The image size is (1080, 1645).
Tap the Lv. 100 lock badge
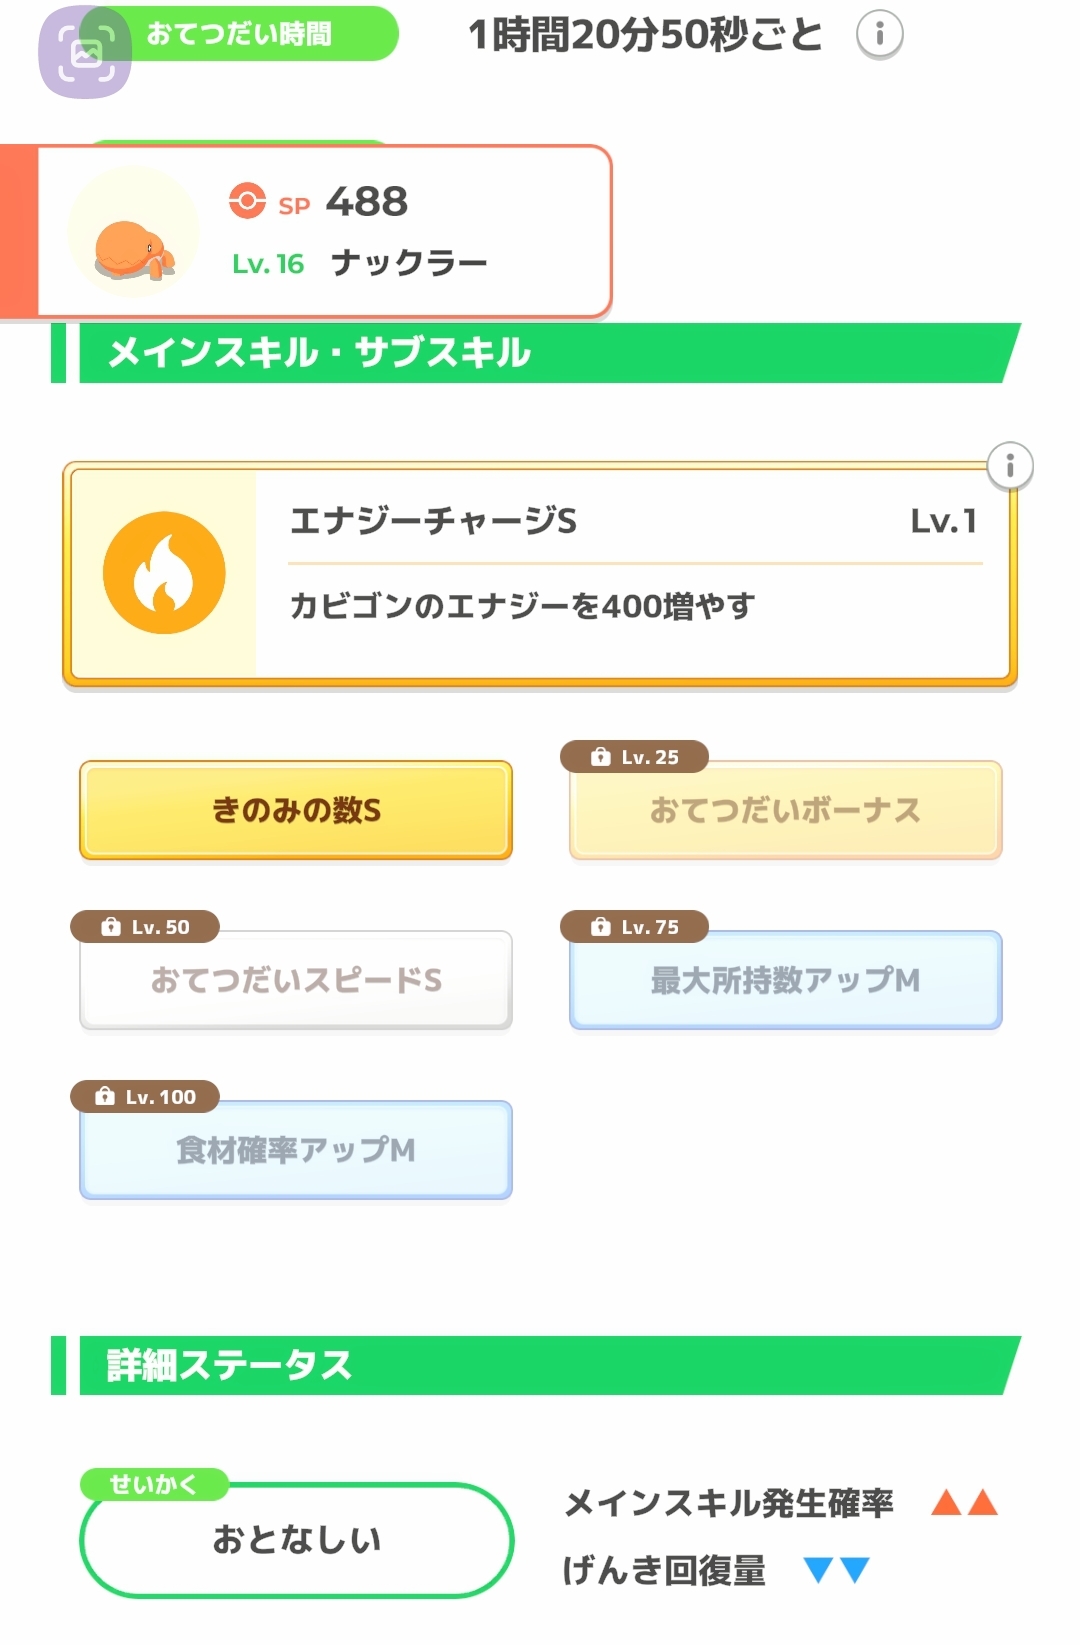click(145, 1097)
